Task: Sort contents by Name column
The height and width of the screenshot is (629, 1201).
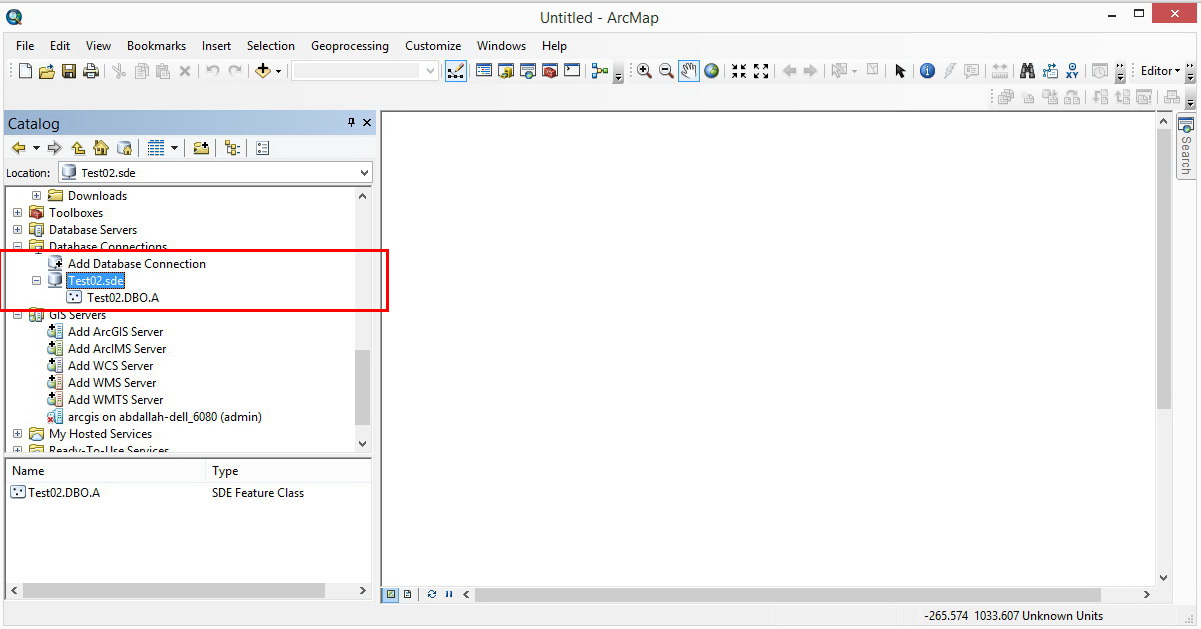Action: pos(106,471)
